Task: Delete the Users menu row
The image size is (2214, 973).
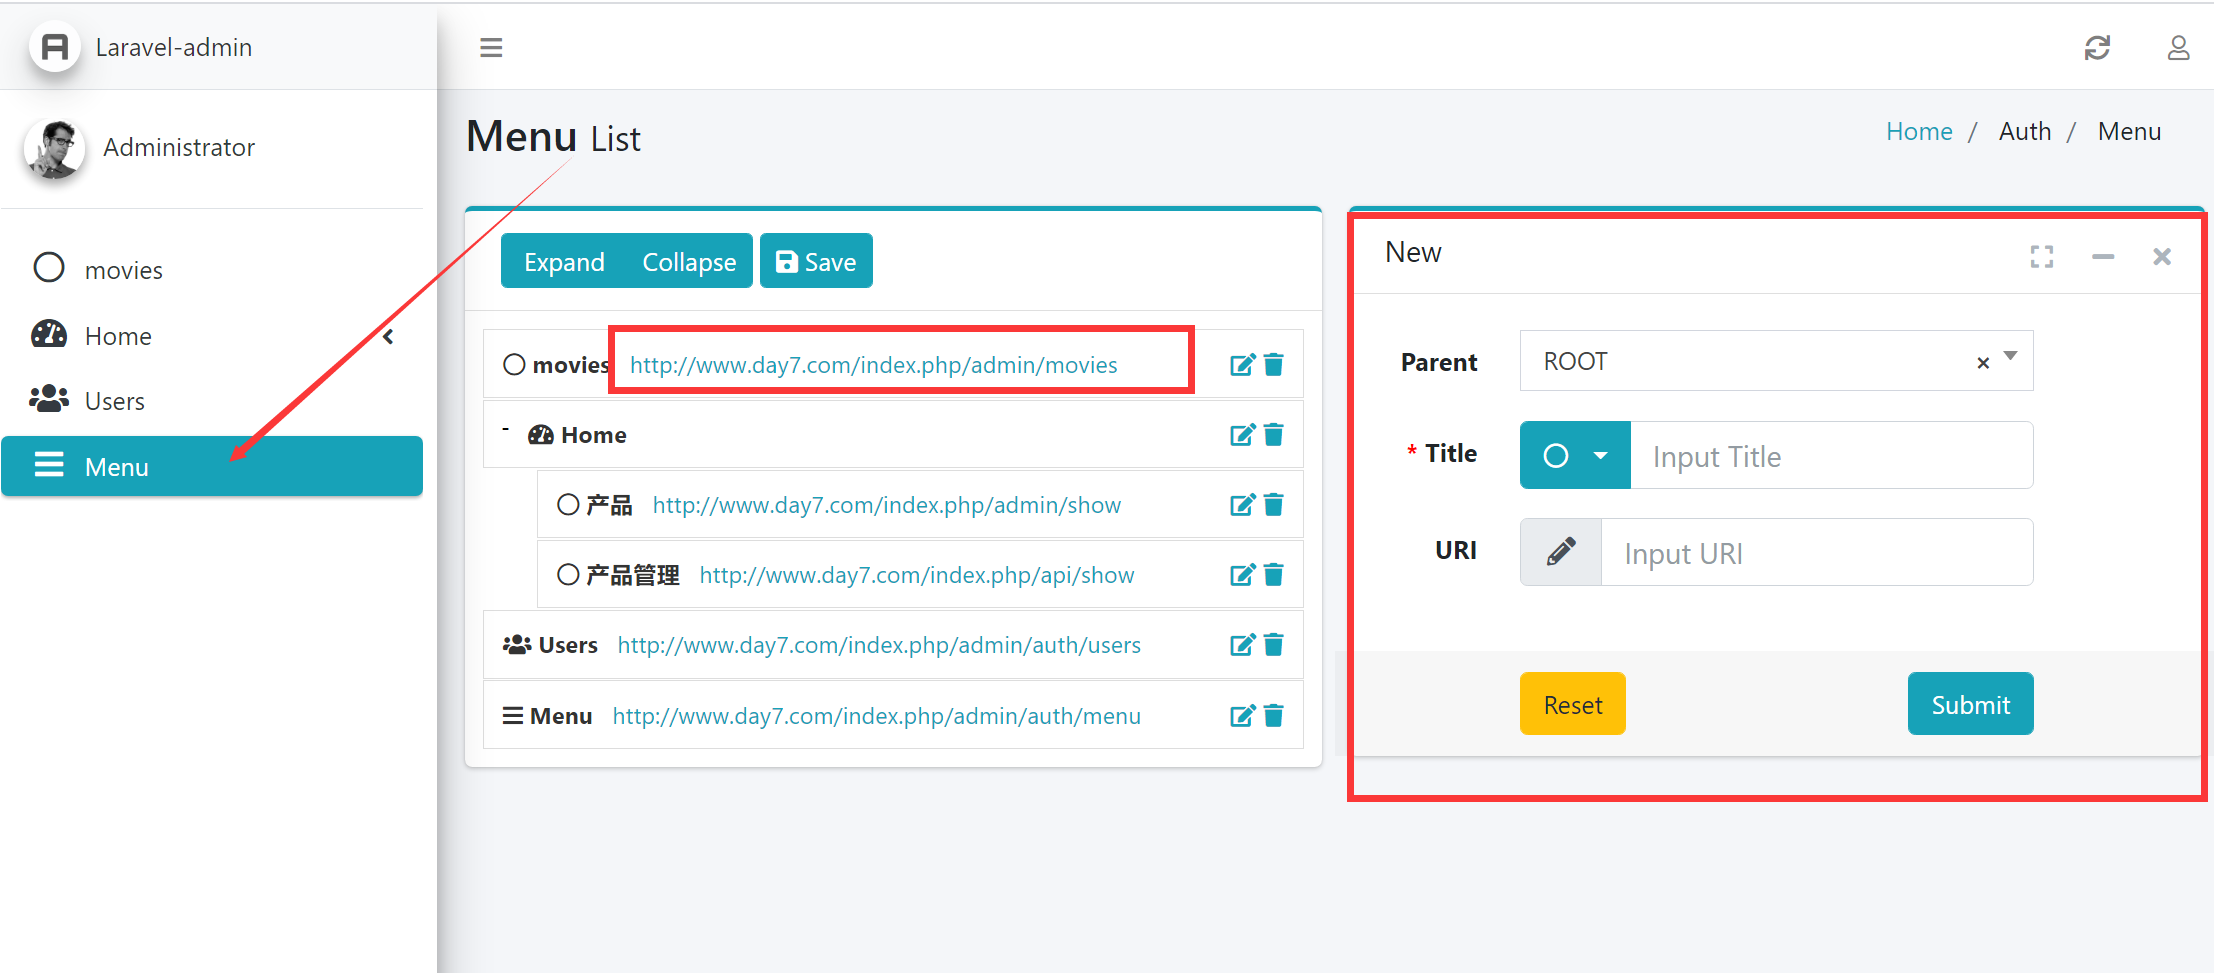Action: point(1274,645)
